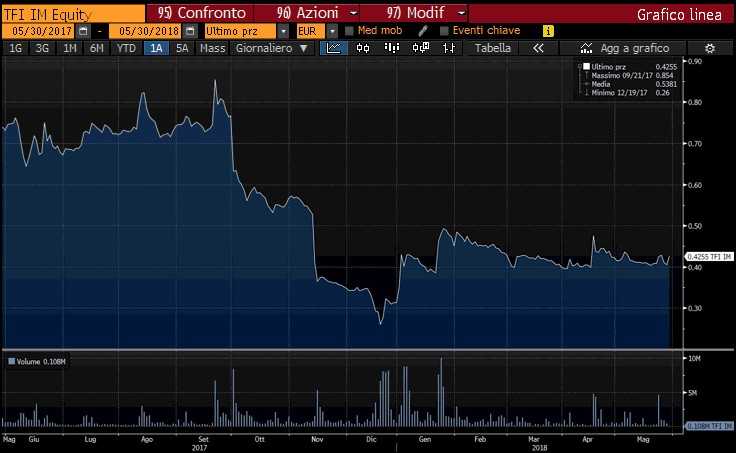Select the 5A time range tab
The width and height of the screenshot is (736, 453).
tap(182, 48)
